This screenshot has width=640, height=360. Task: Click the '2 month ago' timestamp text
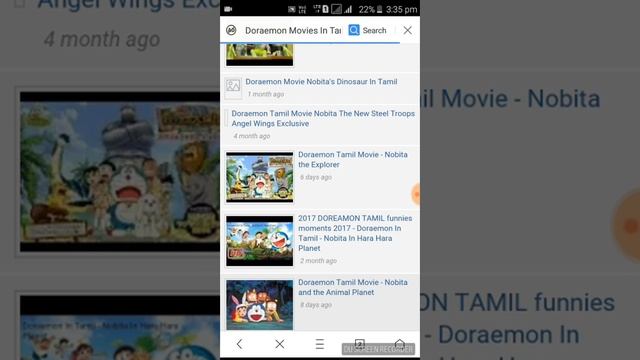(318, 261)
